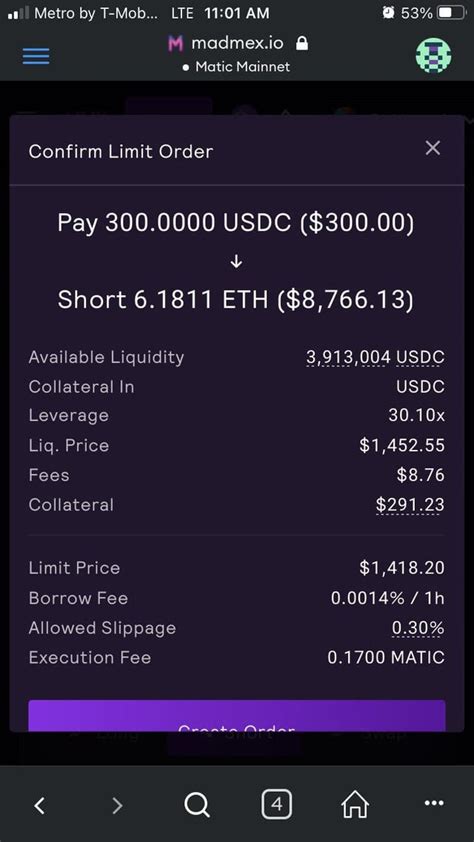Tap the Execution Fee 0.1700 MATIC value
This screenshot has width=474, height=842.
tap(386, 657)
